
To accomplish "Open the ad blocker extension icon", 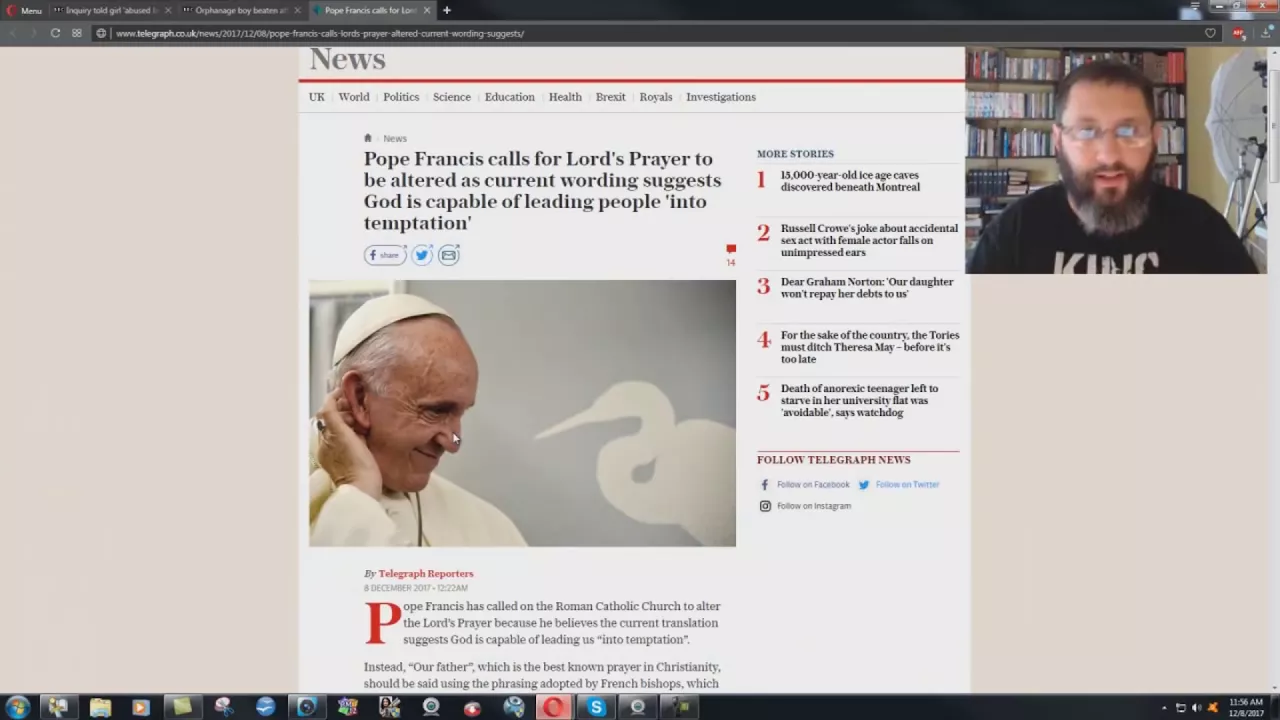I will (x=1238, y=33).
